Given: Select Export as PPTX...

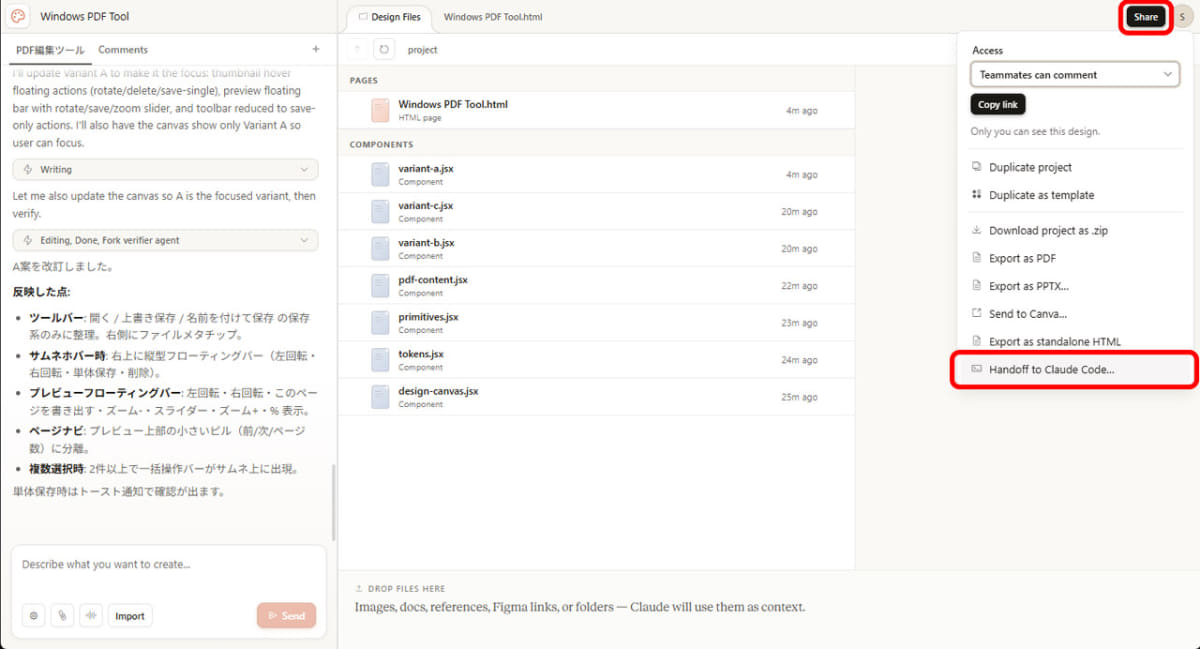Looking at the screenshot, I should 1028,286.
